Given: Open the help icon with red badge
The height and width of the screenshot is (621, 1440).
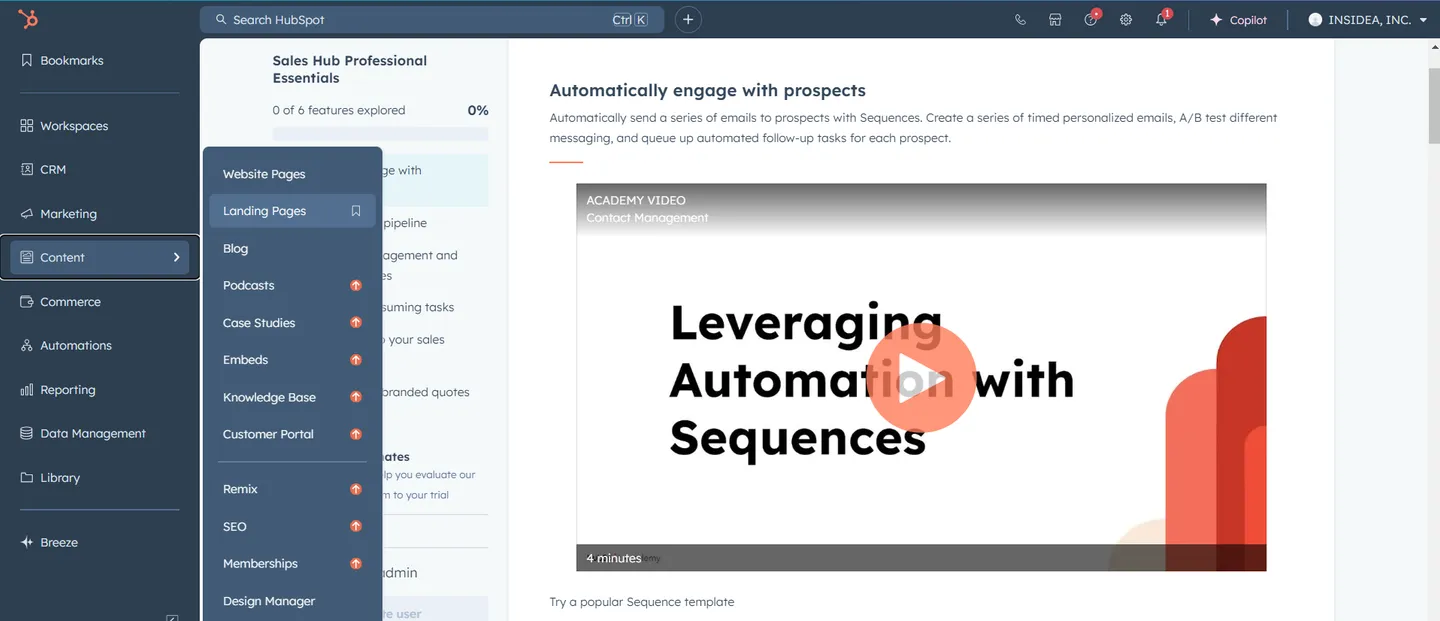Looking at the screenshot, I should [1091, 19].
